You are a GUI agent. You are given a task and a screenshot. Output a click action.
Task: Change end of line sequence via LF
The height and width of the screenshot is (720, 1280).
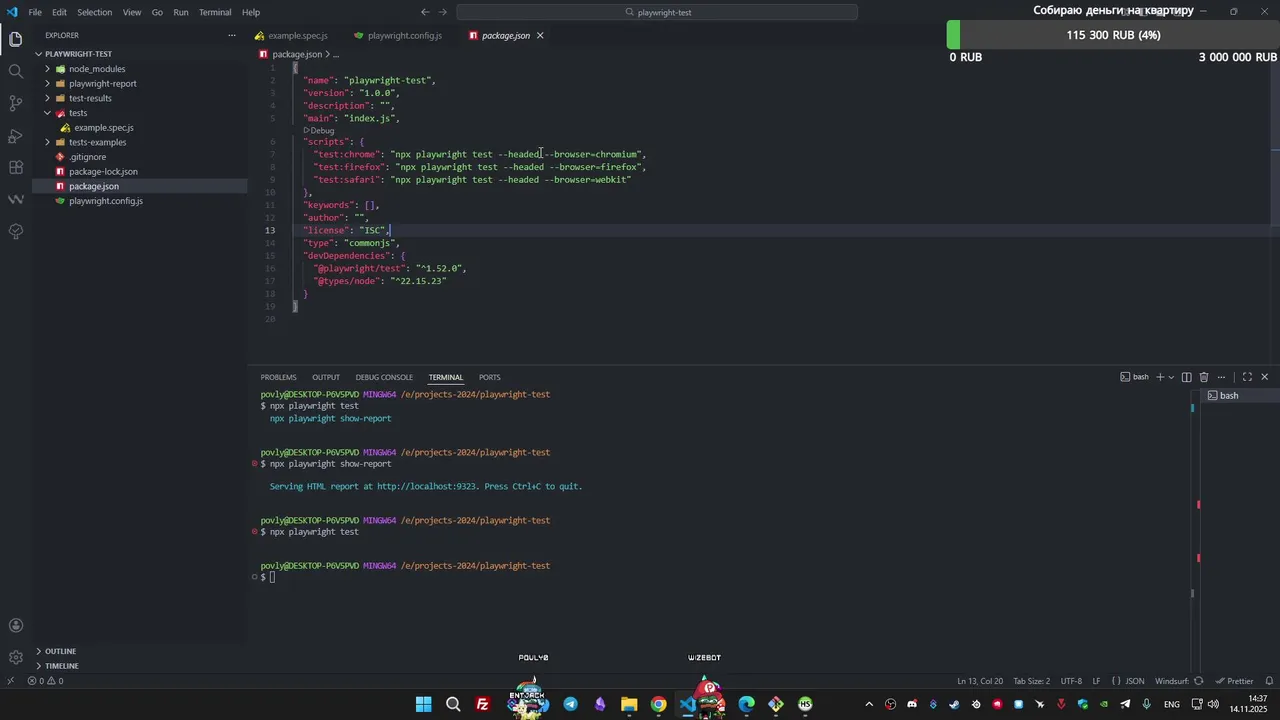tap(1096, 681)
